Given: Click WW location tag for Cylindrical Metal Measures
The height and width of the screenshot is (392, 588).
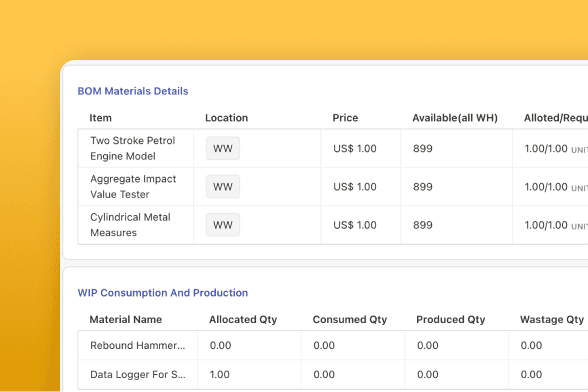Looking at the screenshot, I should click(223, 225).
